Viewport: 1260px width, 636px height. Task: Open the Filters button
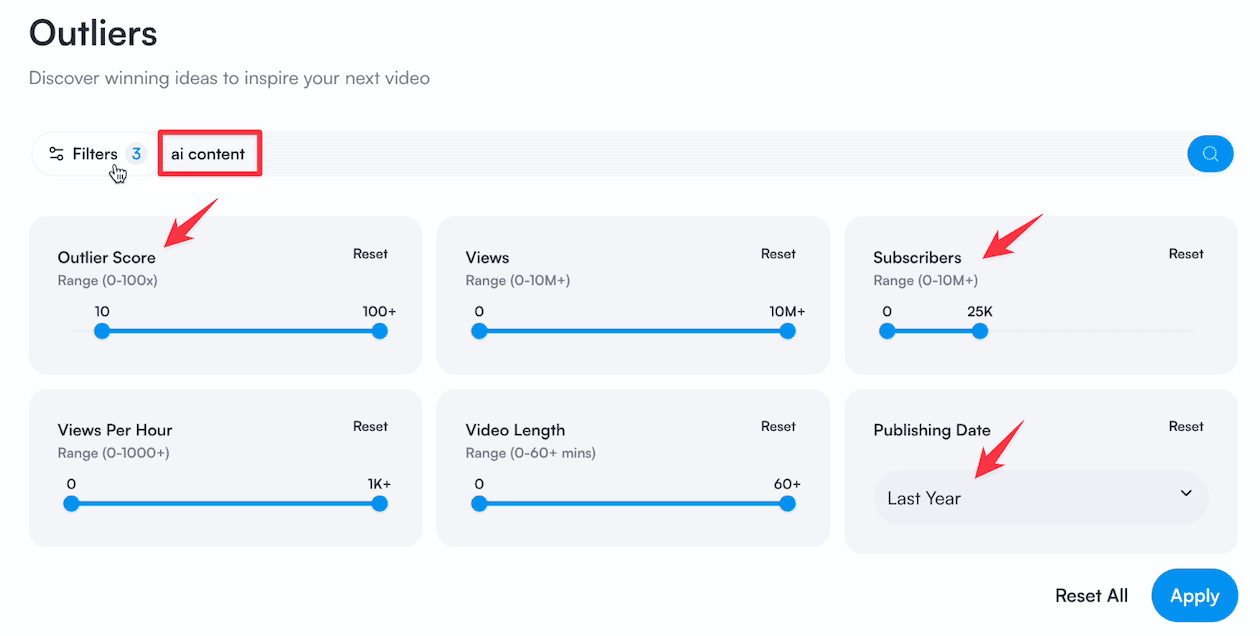96,154
